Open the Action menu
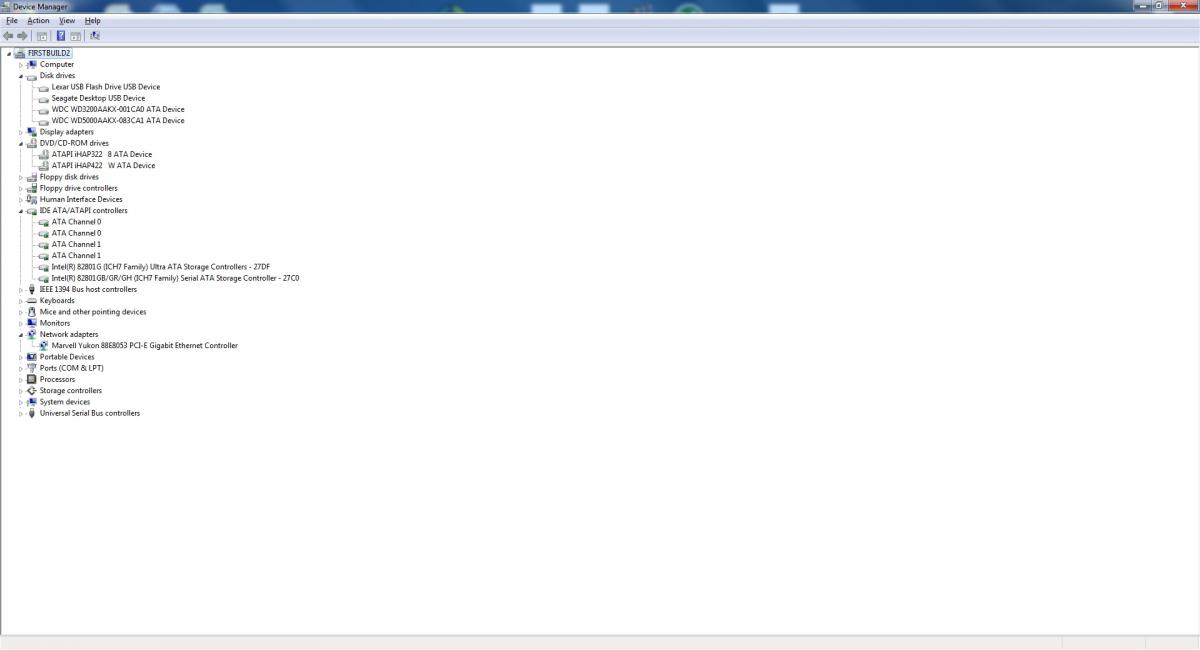Screen dimensions: 1200x650 (x=38, y=20)
